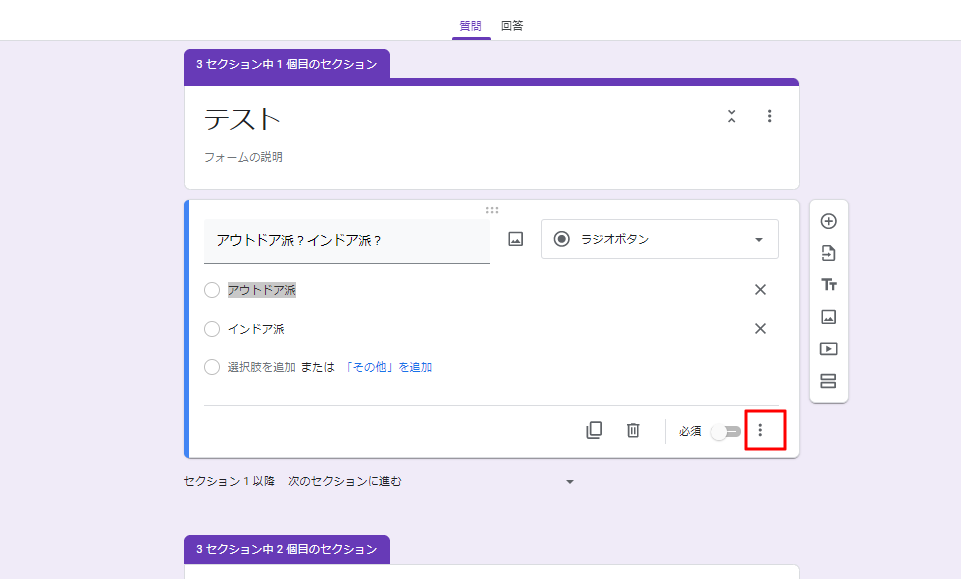Click the add image icon in sidebar

(828, 317)
